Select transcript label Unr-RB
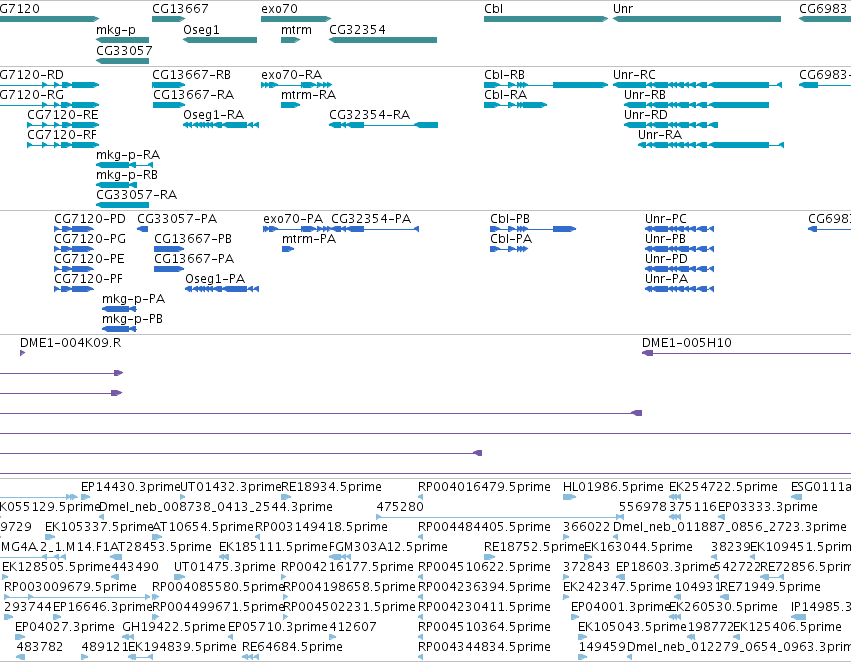 [645, 94]
